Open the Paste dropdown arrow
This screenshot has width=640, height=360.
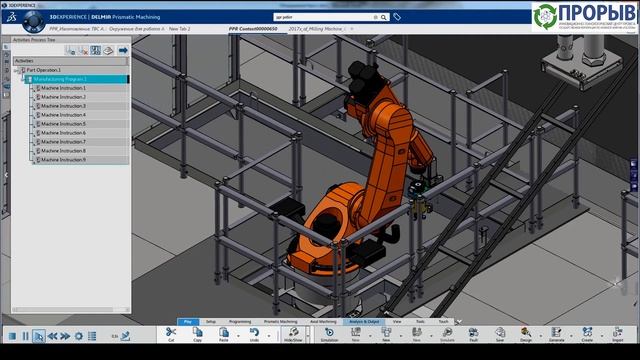[x=238, y=337]
